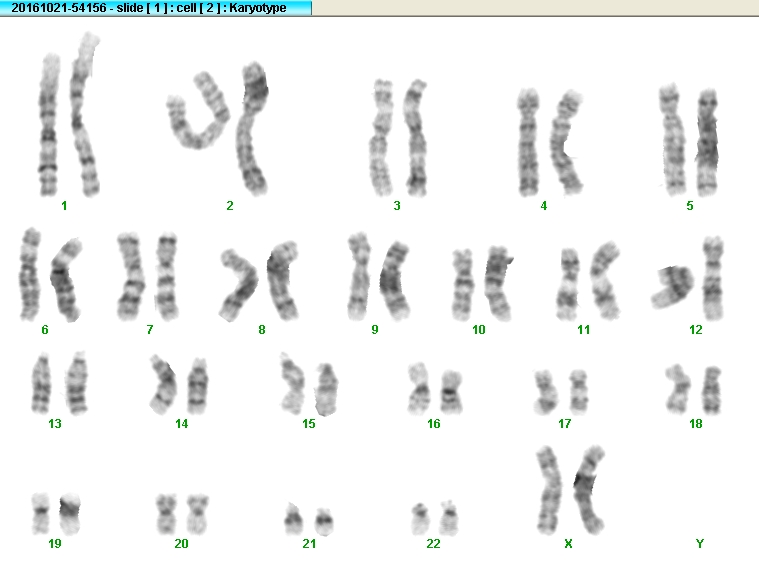This screenshot has height=577, width=759.
Task: Click the chromosome 10 pair
Action: pyautogui.click(x=482, y=284)
